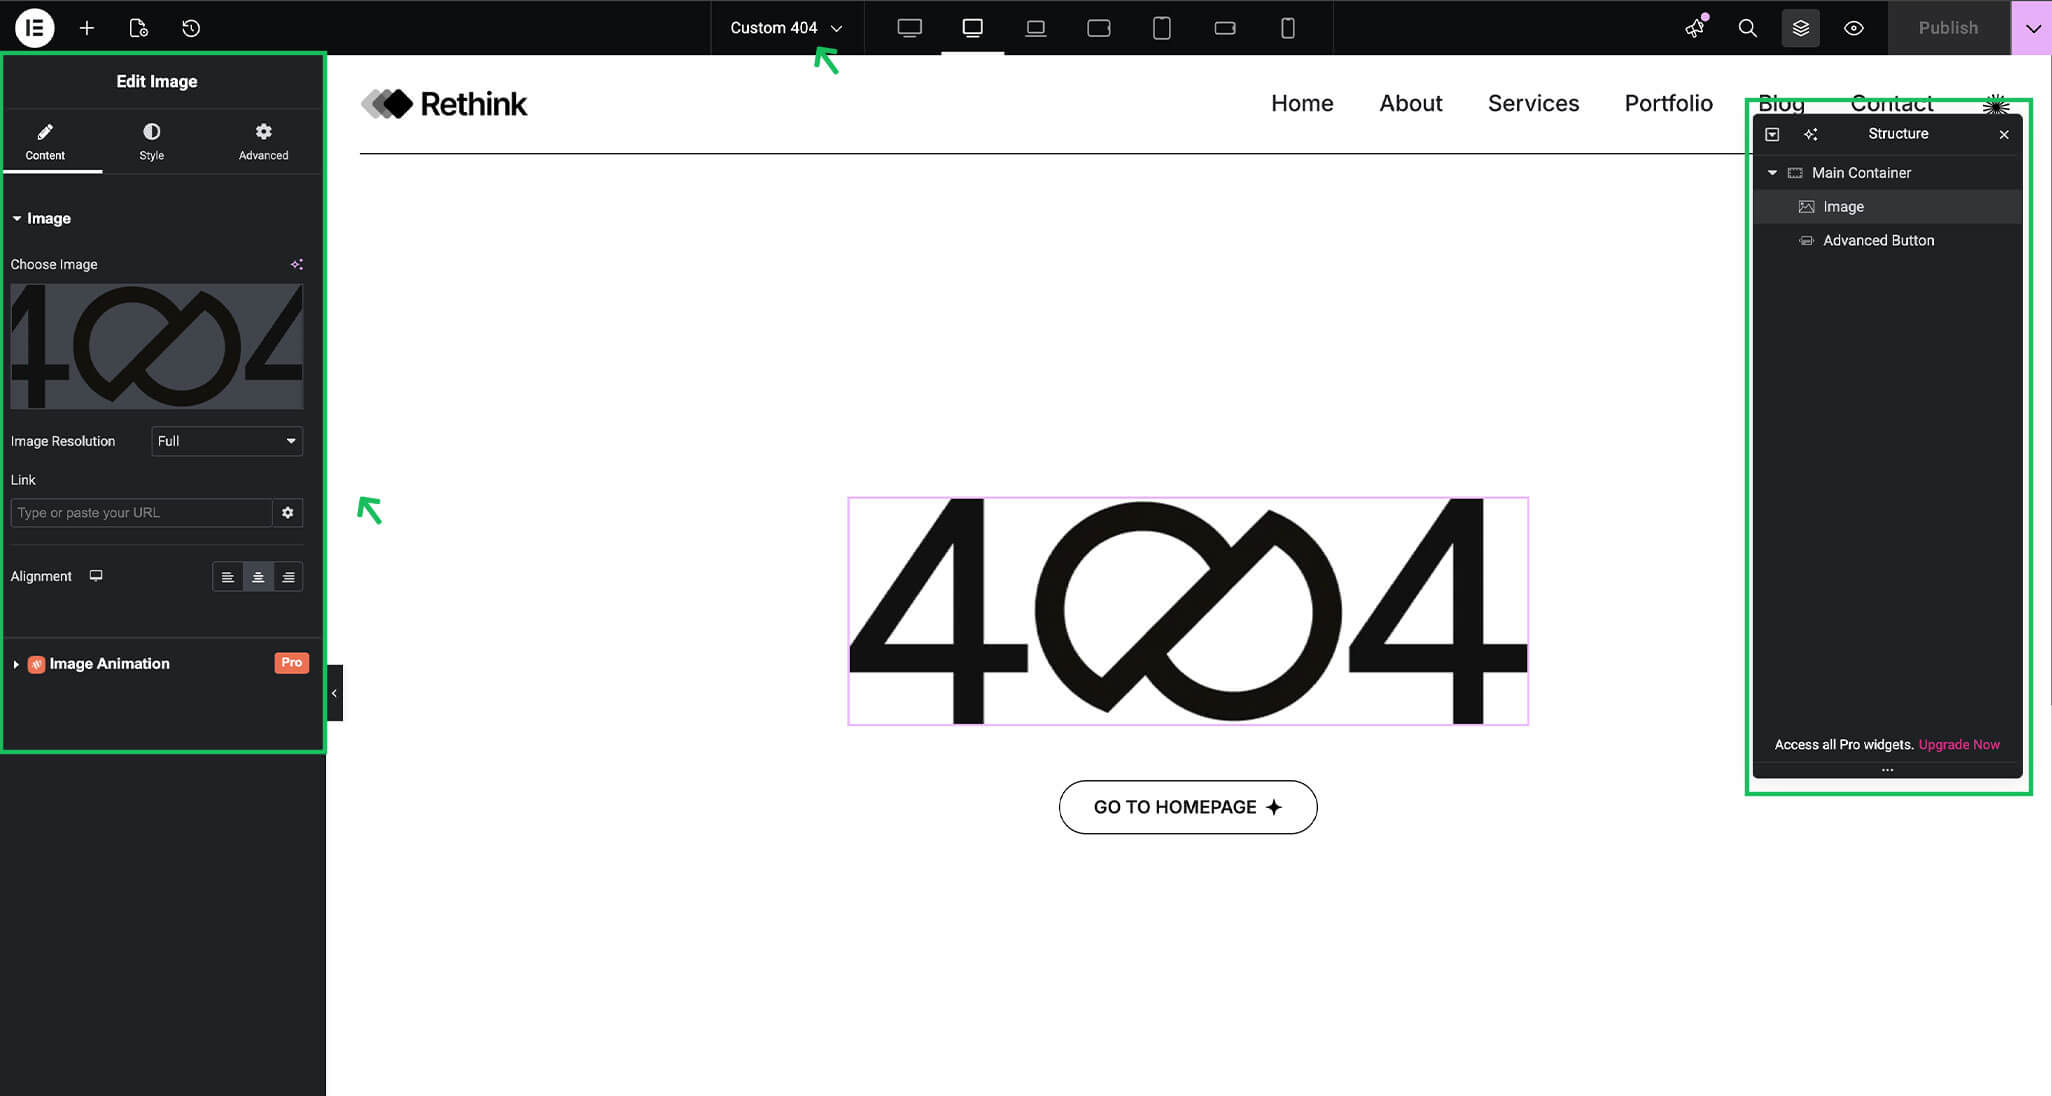Image resolution: width=2052 pixels, height=1096 pixels.
Task: Toggle preview changes eye icon
Action: pyautogui.click(x=1853, y=28)
